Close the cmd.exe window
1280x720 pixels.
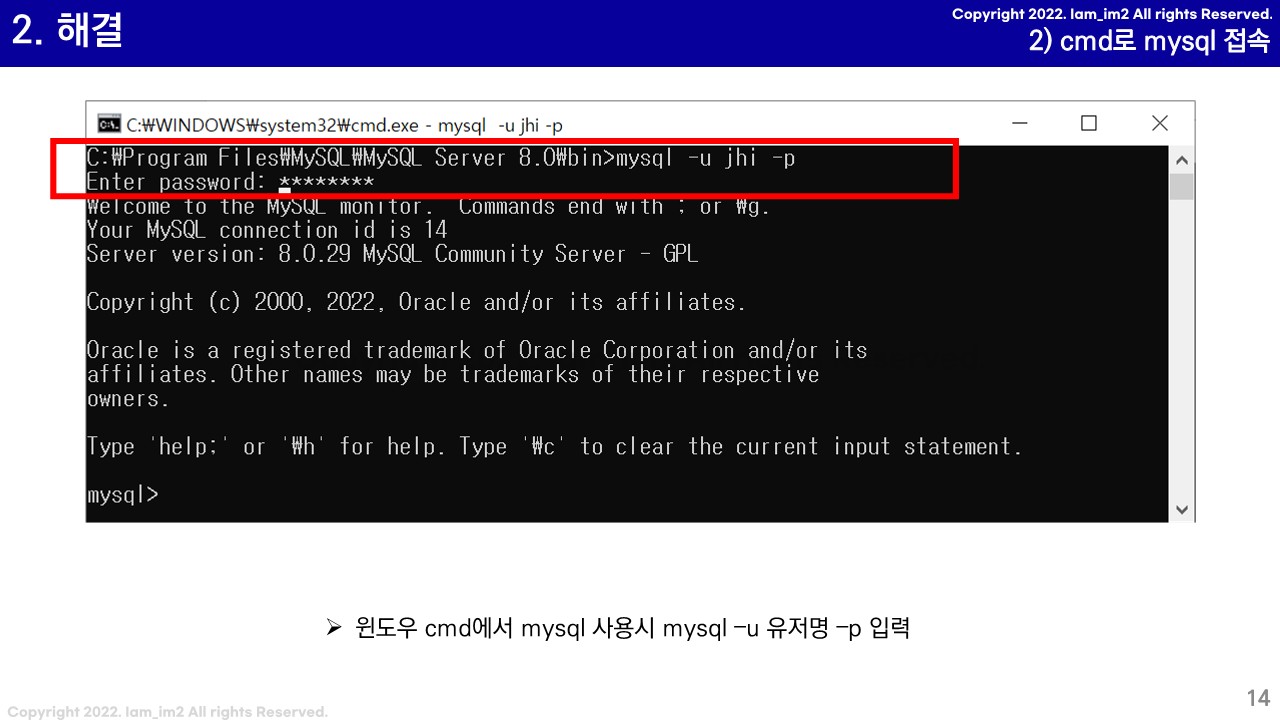(x=1159, y=123)
